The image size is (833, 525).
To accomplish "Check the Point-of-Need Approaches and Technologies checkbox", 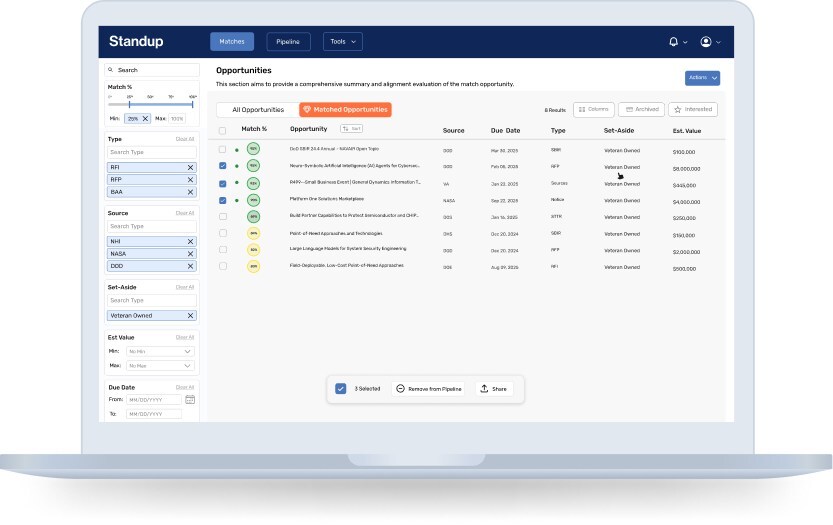I will [x=223, y=233].
